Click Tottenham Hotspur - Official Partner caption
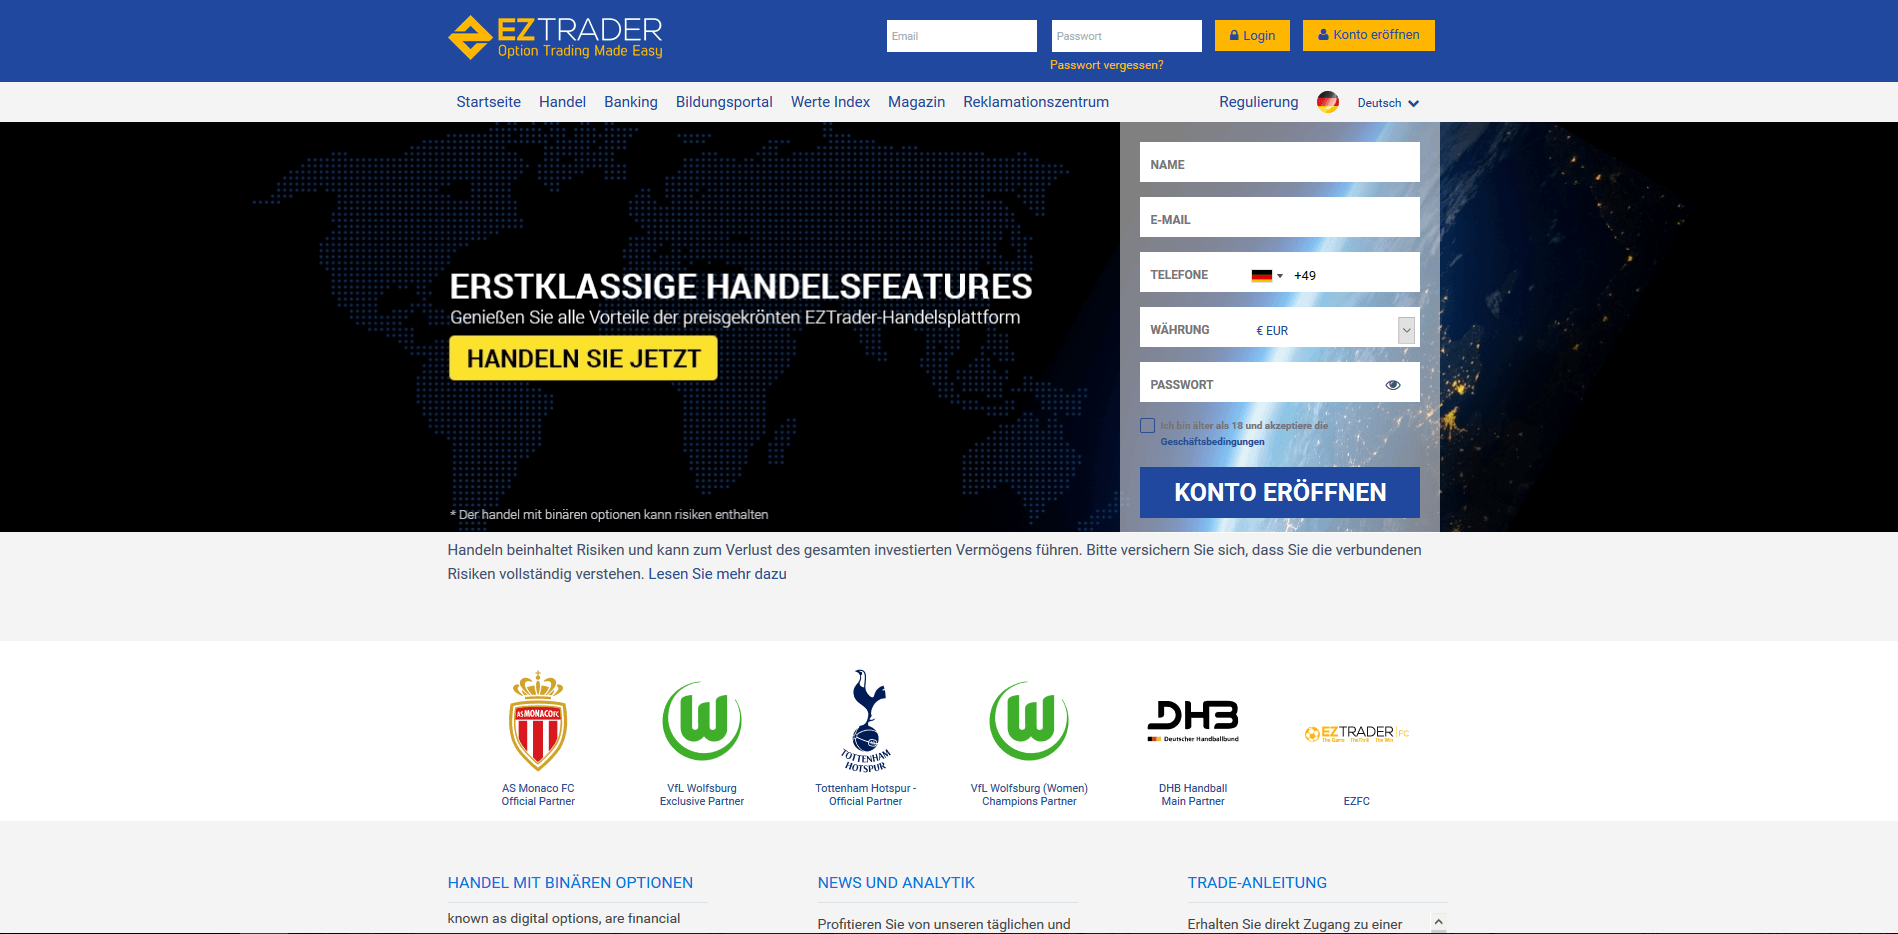 [866, 795]
